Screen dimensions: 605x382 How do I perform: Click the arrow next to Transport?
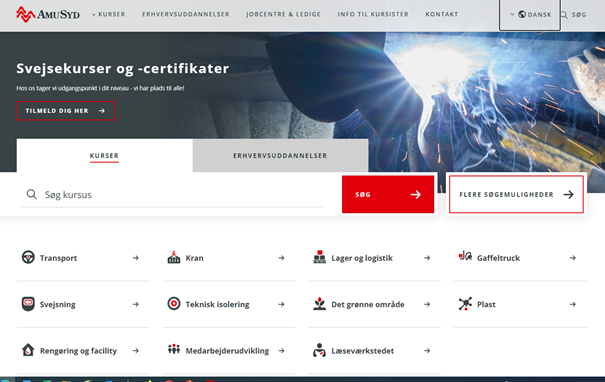135,258
